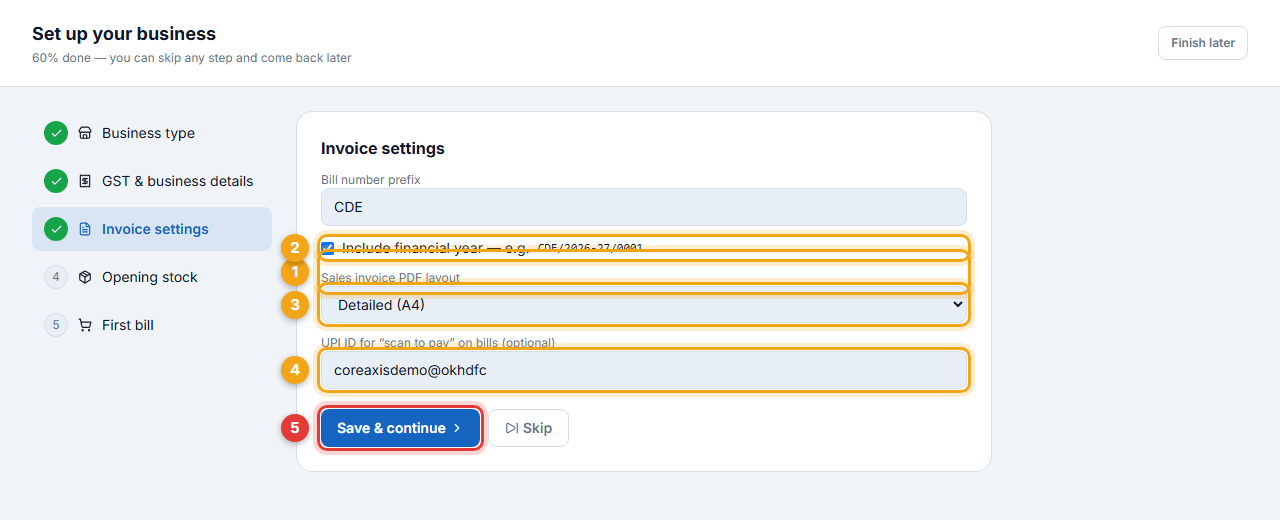Skip this setup step

(528, 428)
